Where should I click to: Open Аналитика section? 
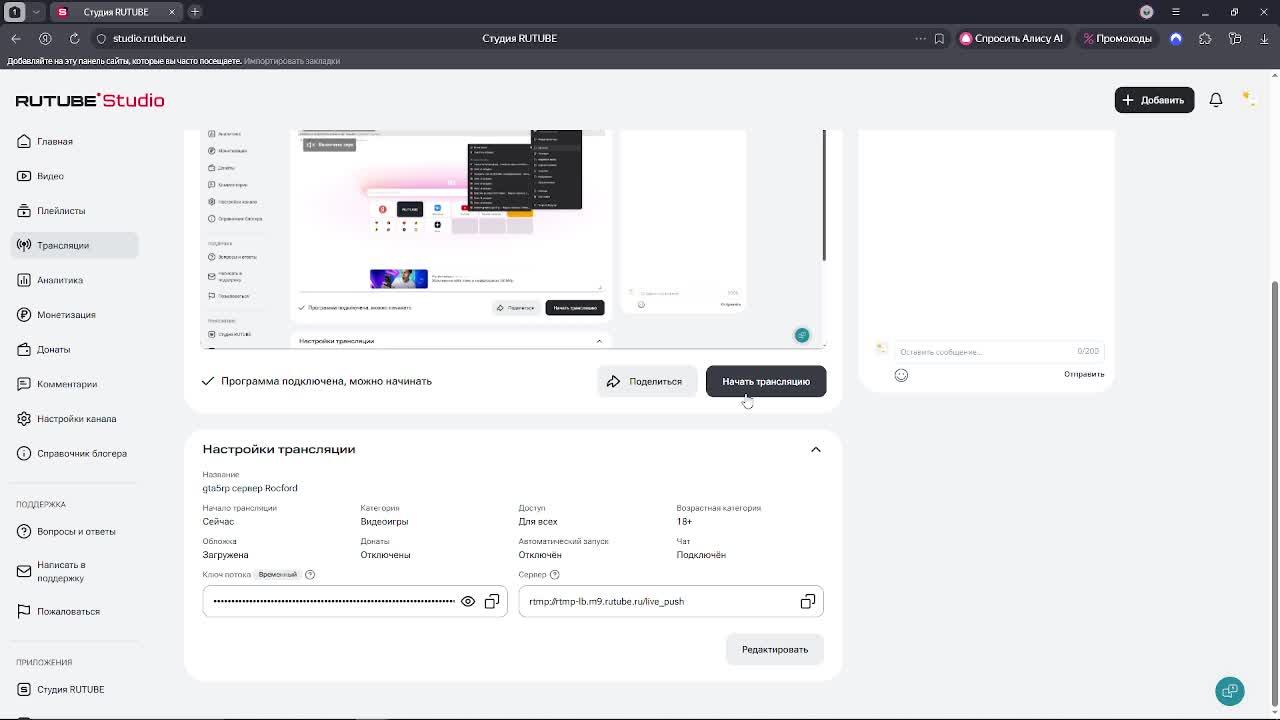pos(75,280)
